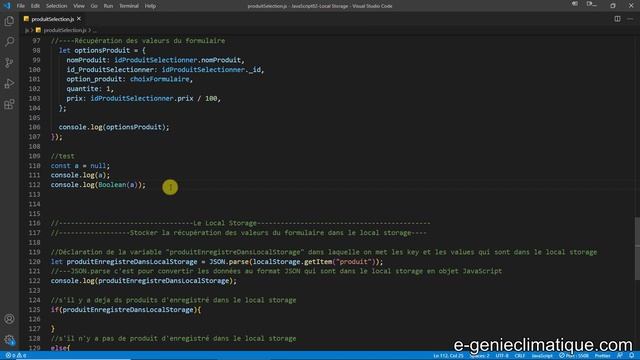
Task: Open the Manage gear icon
Action: point(9,340)
